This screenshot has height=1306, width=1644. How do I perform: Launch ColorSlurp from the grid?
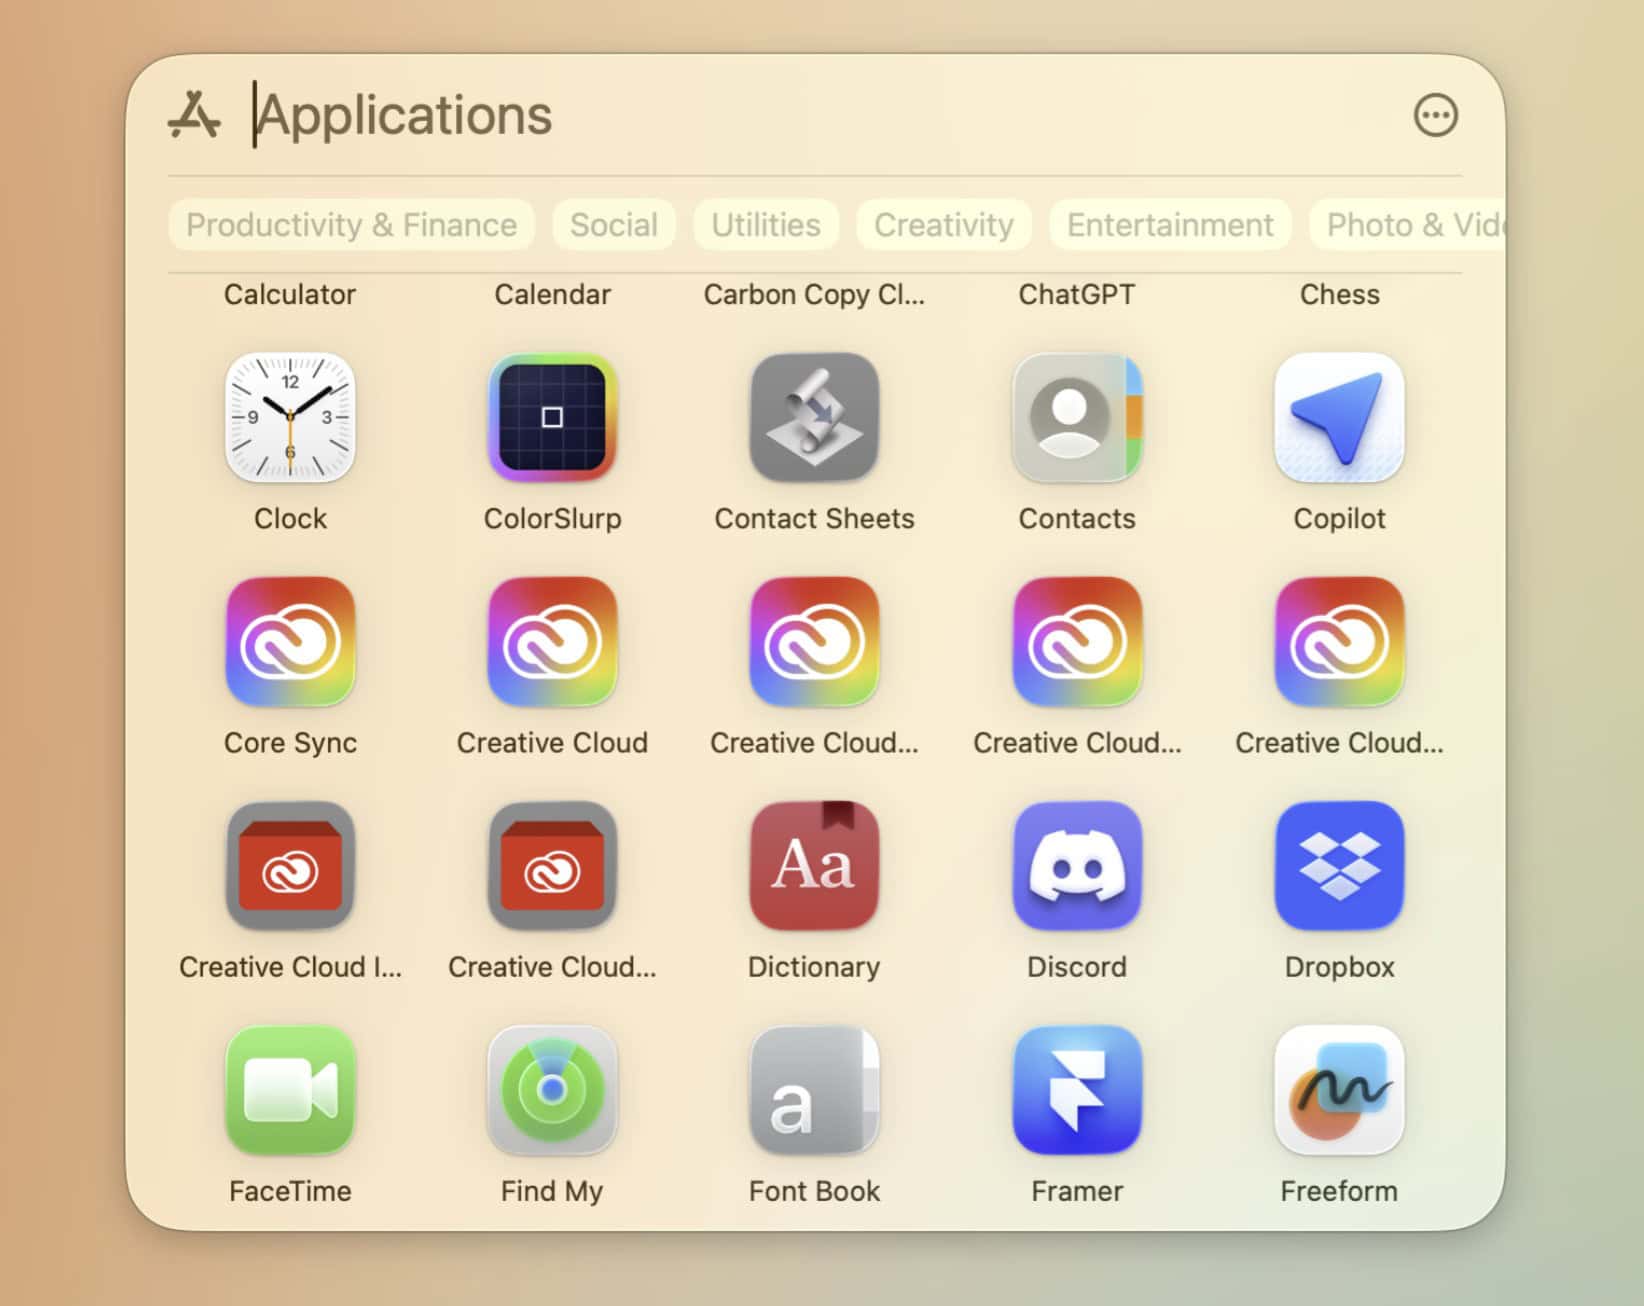[552, 418]
